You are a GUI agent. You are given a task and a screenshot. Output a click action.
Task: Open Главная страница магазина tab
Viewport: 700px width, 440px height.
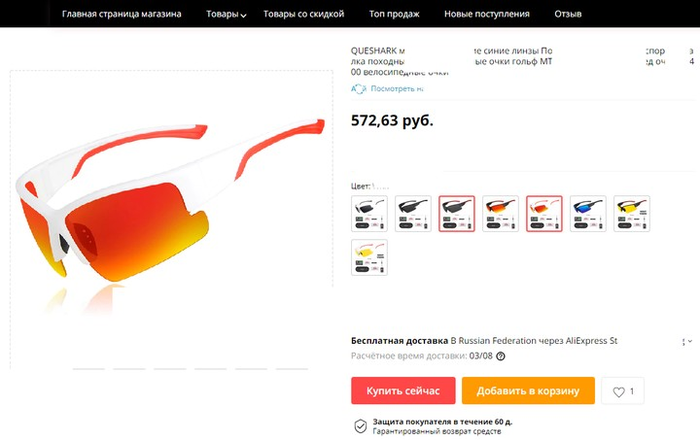[x=121, y=14]
